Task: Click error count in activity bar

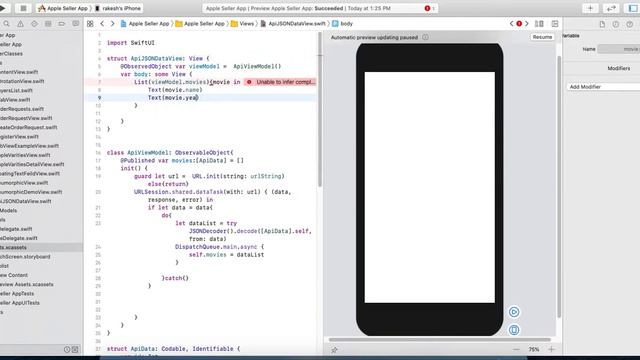Action: tap(429, 8)
